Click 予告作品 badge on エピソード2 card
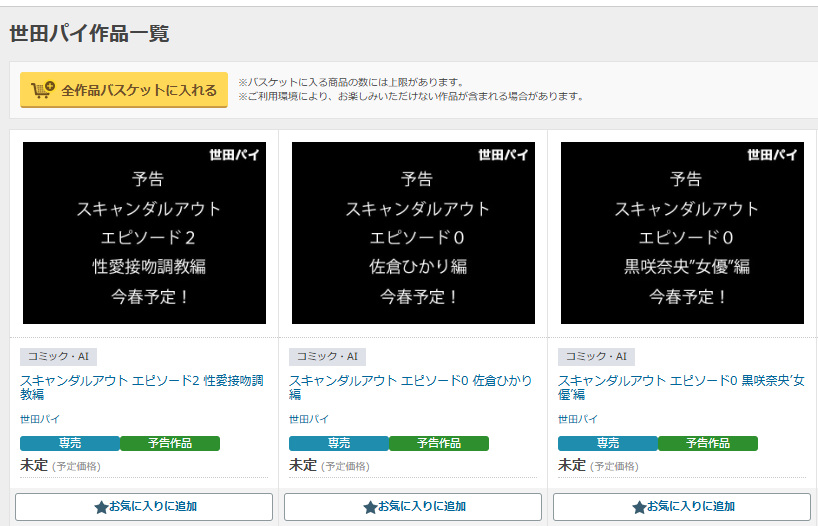 pyautogui.click(x=170, y=443)
